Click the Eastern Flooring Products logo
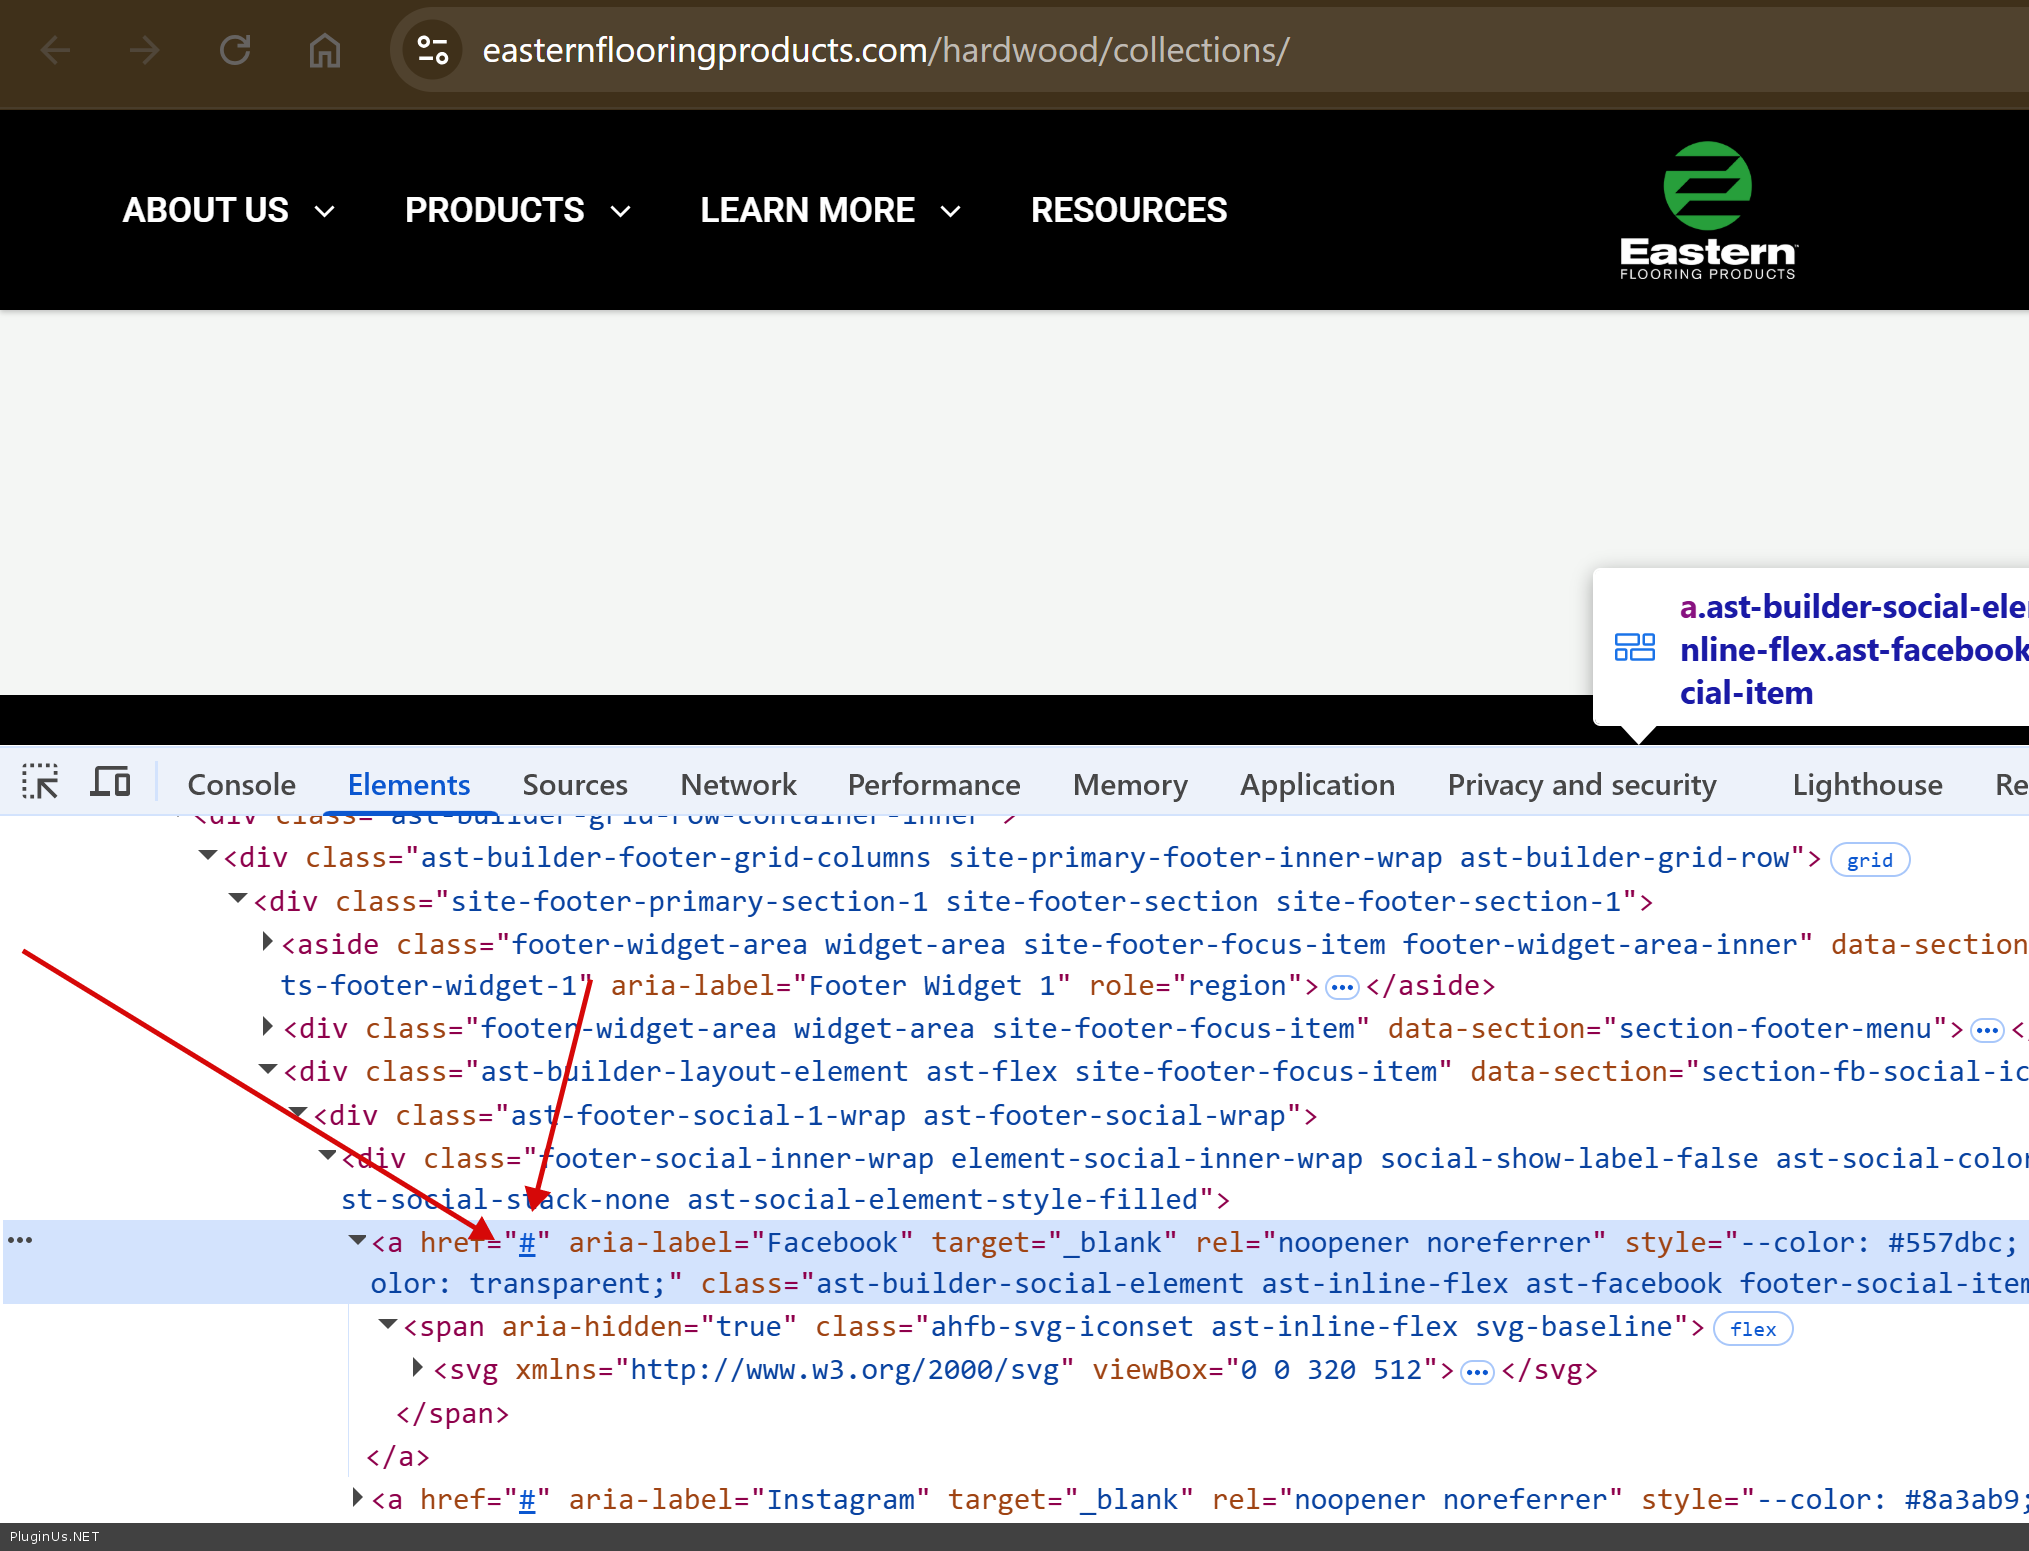 point(1707,210)
